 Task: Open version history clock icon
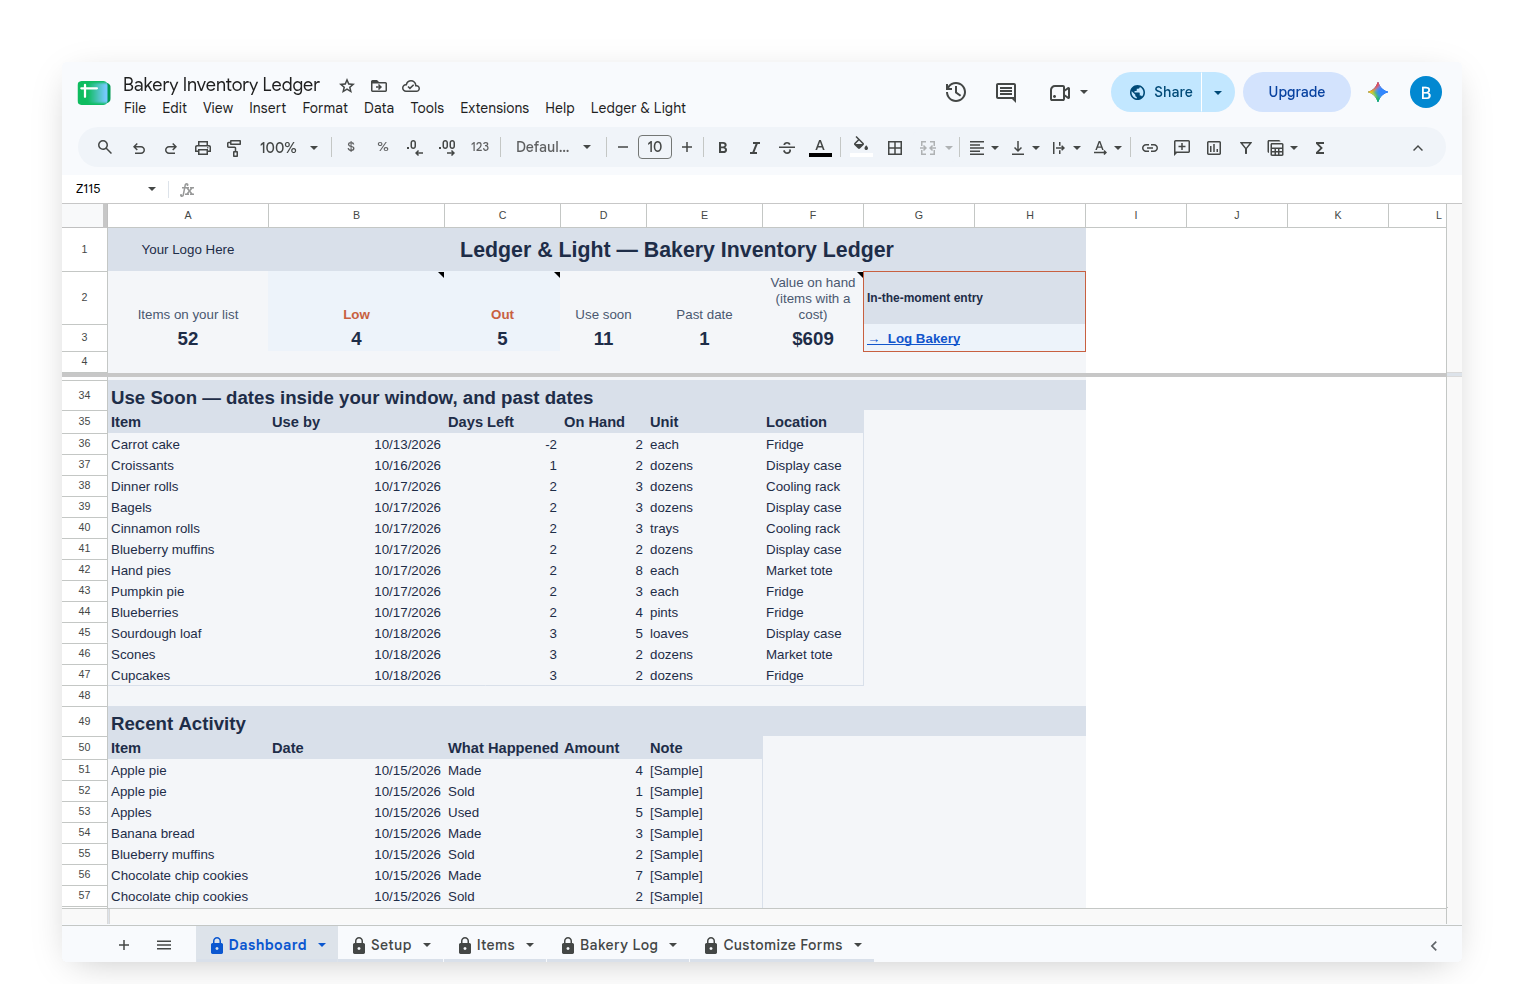pyautogui.click(x=956, y=92)
